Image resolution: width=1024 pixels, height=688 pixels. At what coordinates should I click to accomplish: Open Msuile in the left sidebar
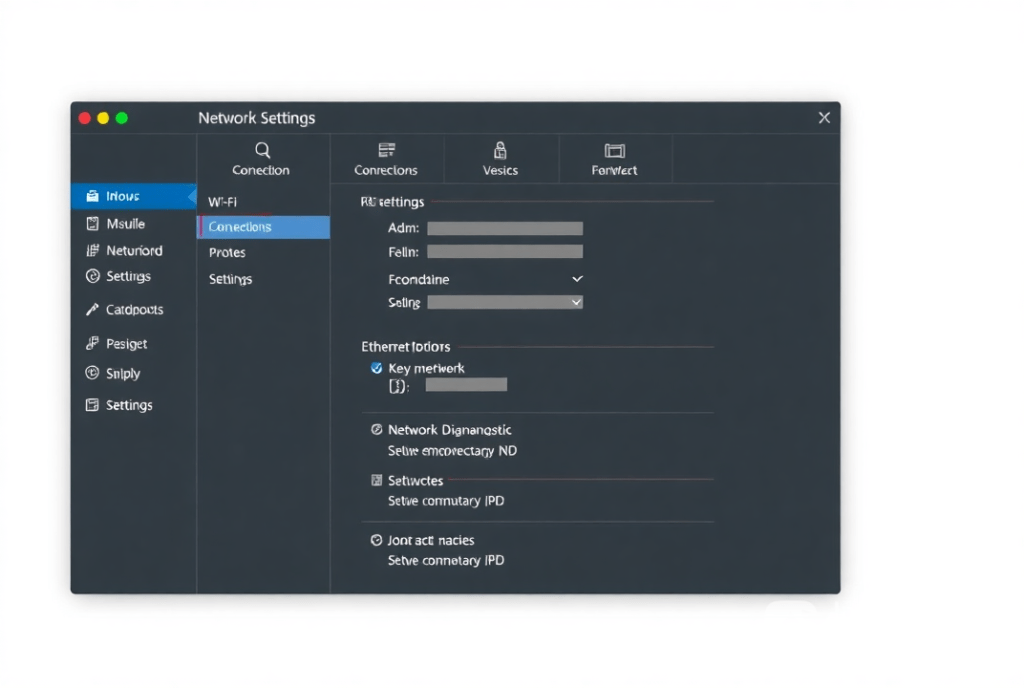point(125,223)
